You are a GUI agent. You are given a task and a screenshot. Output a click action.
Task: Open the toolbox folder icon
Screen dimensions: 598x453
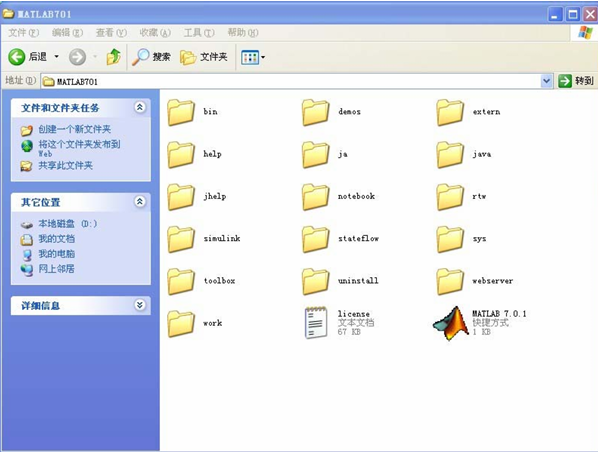(x=181, y=281)
